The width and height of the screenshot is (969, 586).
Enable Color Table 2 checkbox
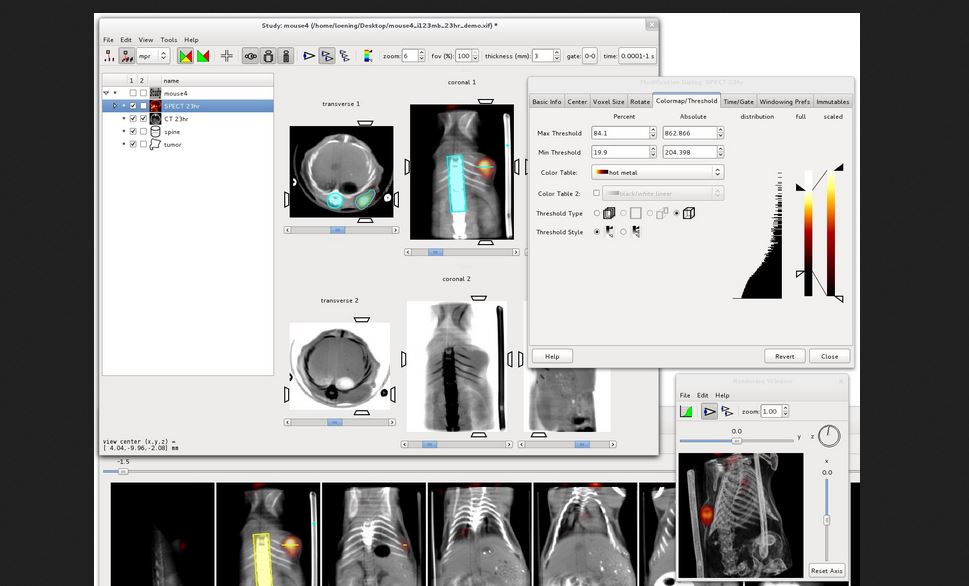click(596, 193)
